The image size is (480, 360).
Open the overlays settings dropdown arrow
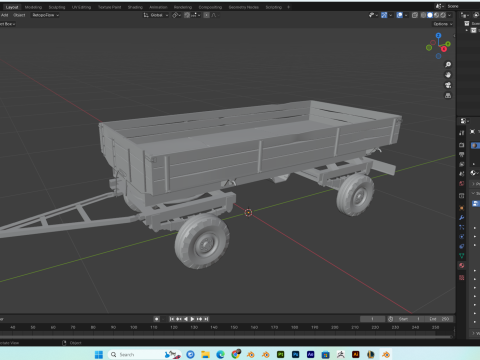click(406, 15)
